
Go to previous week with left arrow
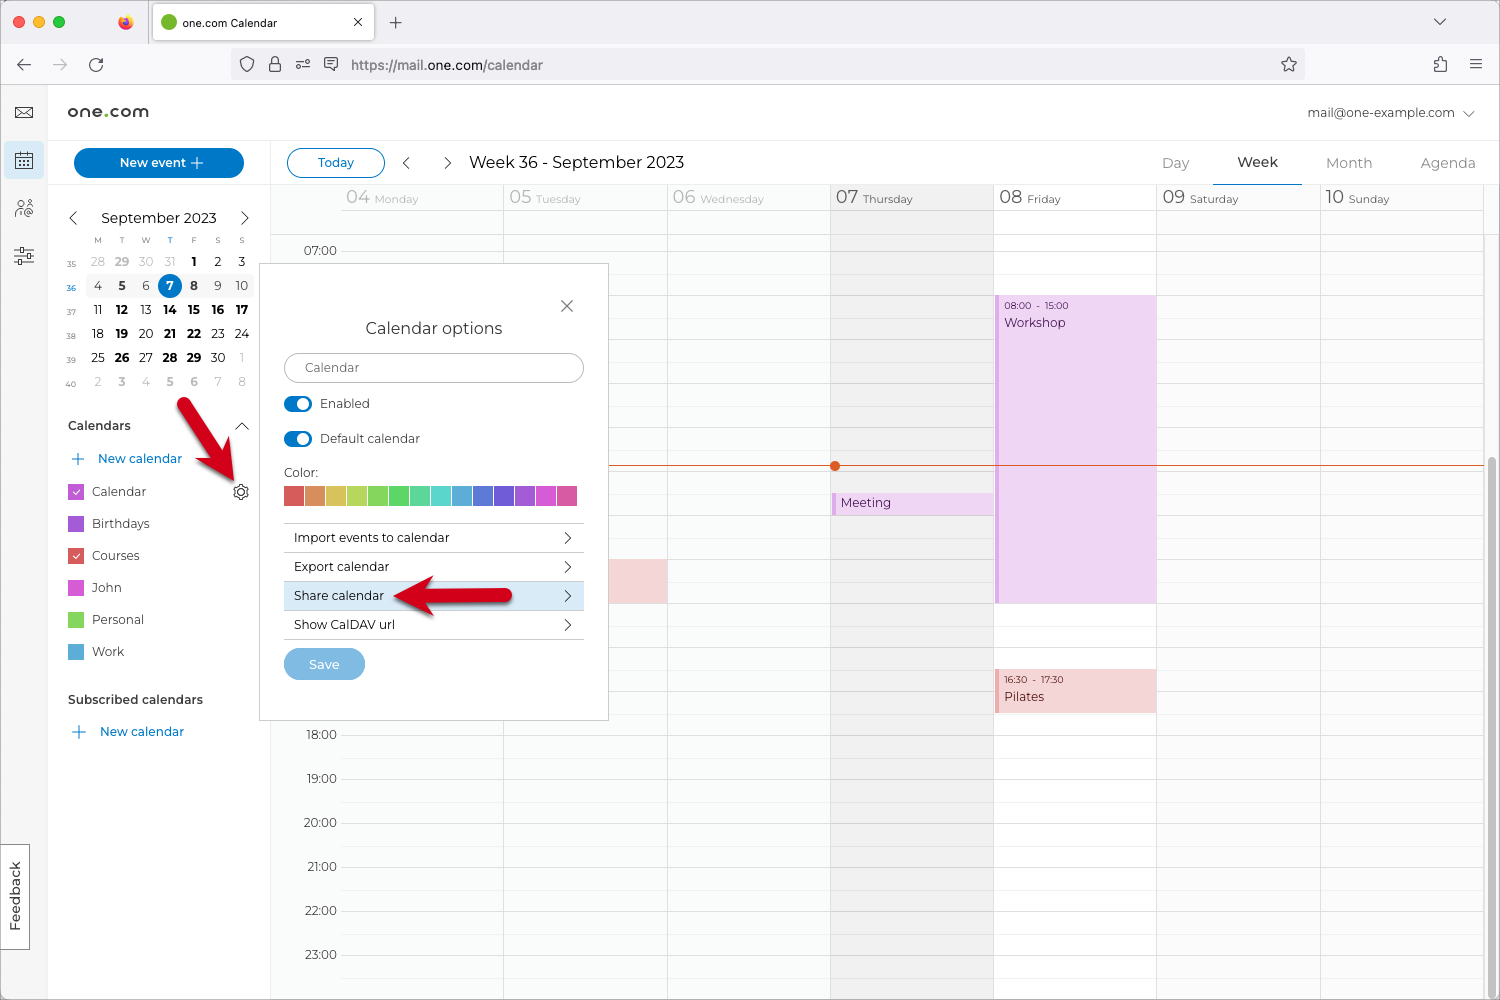pyautogui.click(x=407, y=163)
